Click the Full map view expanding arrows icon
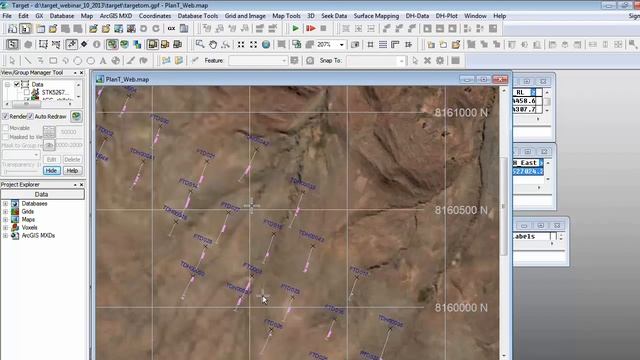Image resolution: width=640 pixels, height=360 pixels. pyautogui.click(x=253, y=44)
